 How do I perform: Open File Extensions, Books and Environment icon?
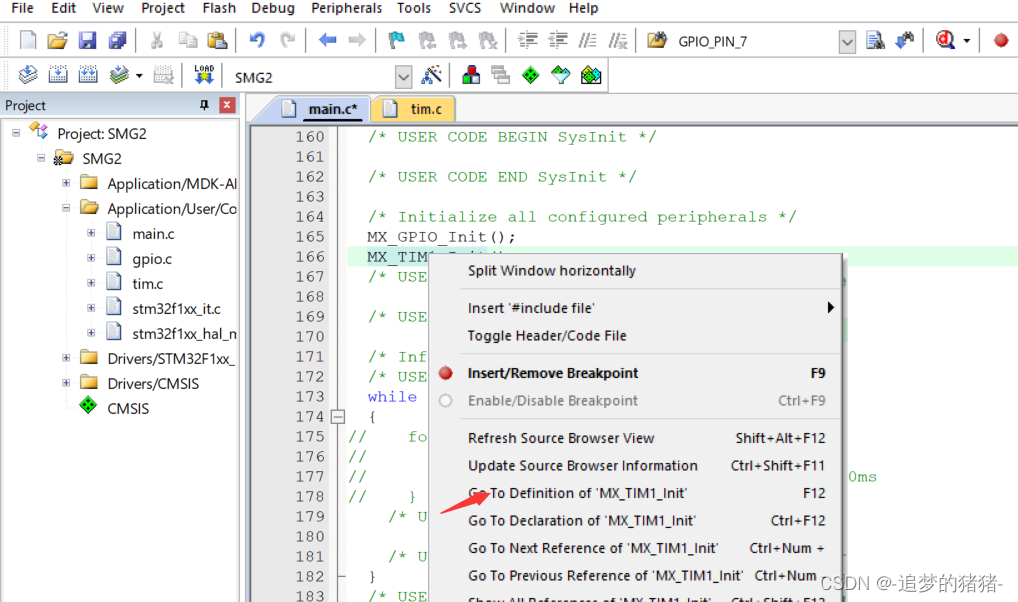pos(471,75)
